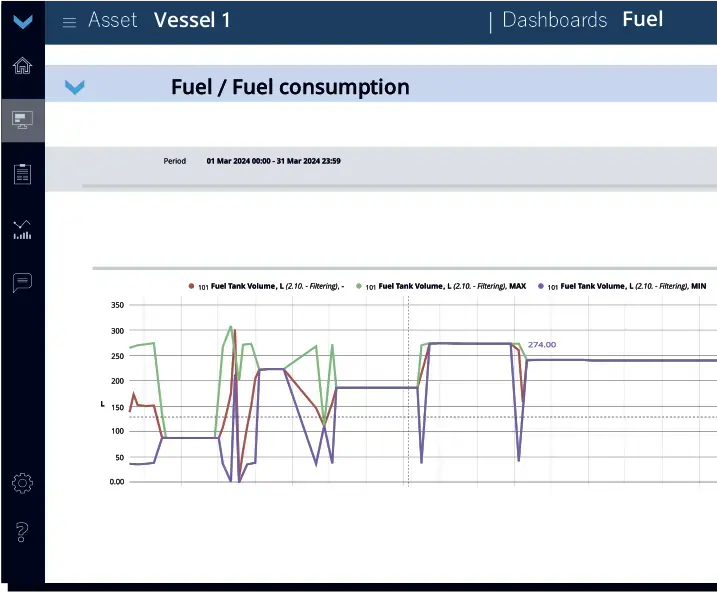Click the home icon in sidebar
This screenshot has height=594, width=717.
[x=22, y=67]
